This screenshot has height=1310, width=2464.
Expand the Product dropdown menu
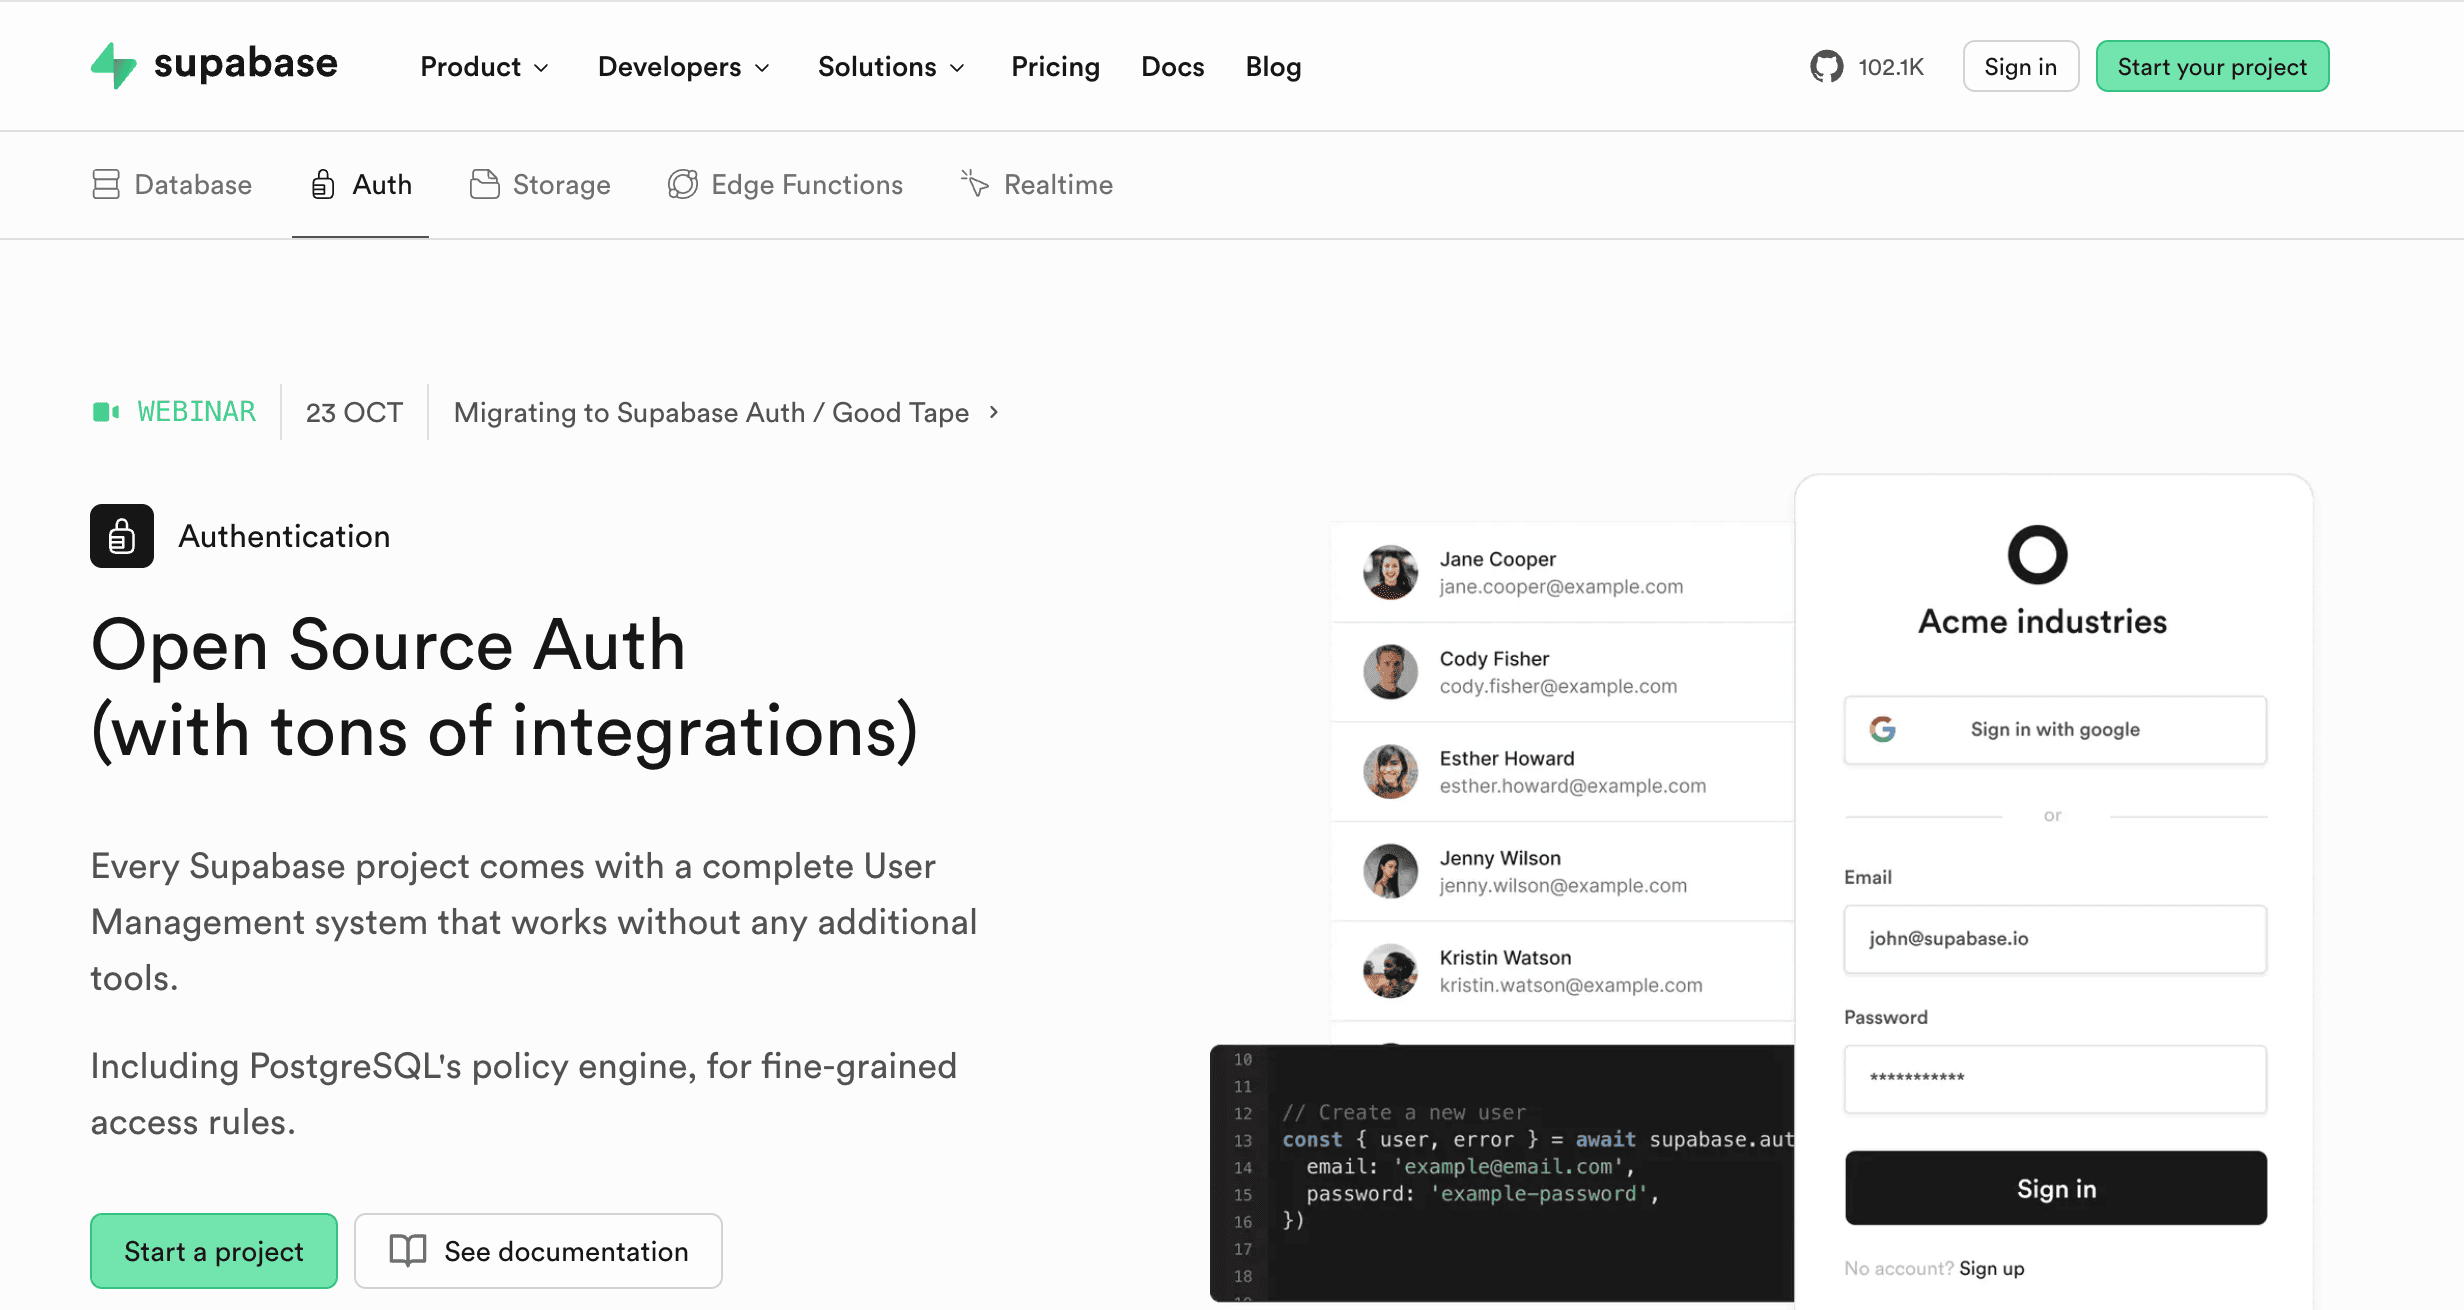click(x=485, y=67)
